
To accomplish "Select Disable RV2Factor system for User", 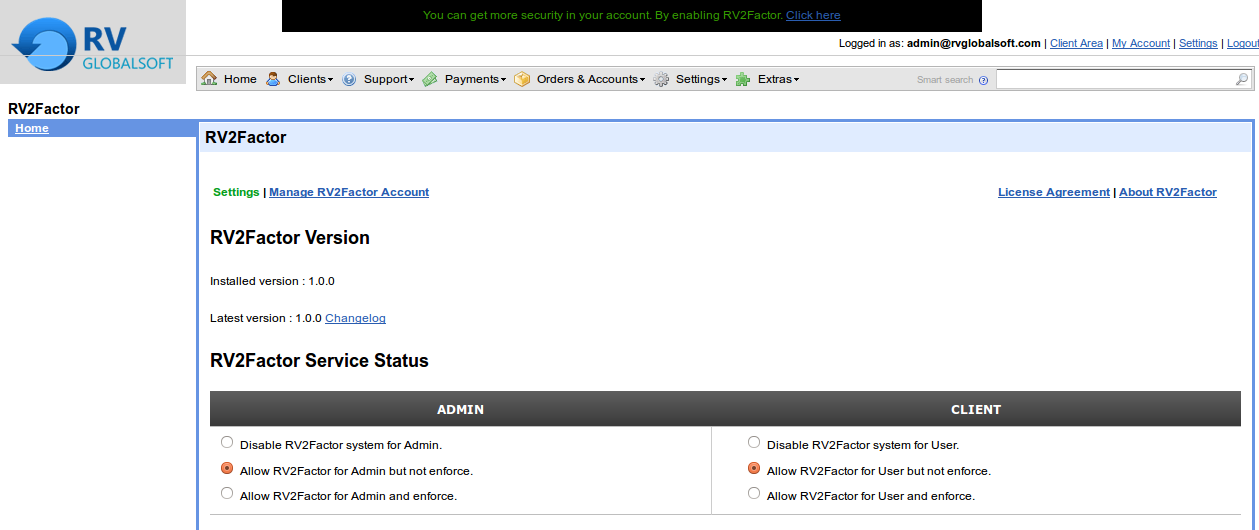I will click(x=754, y=442).
